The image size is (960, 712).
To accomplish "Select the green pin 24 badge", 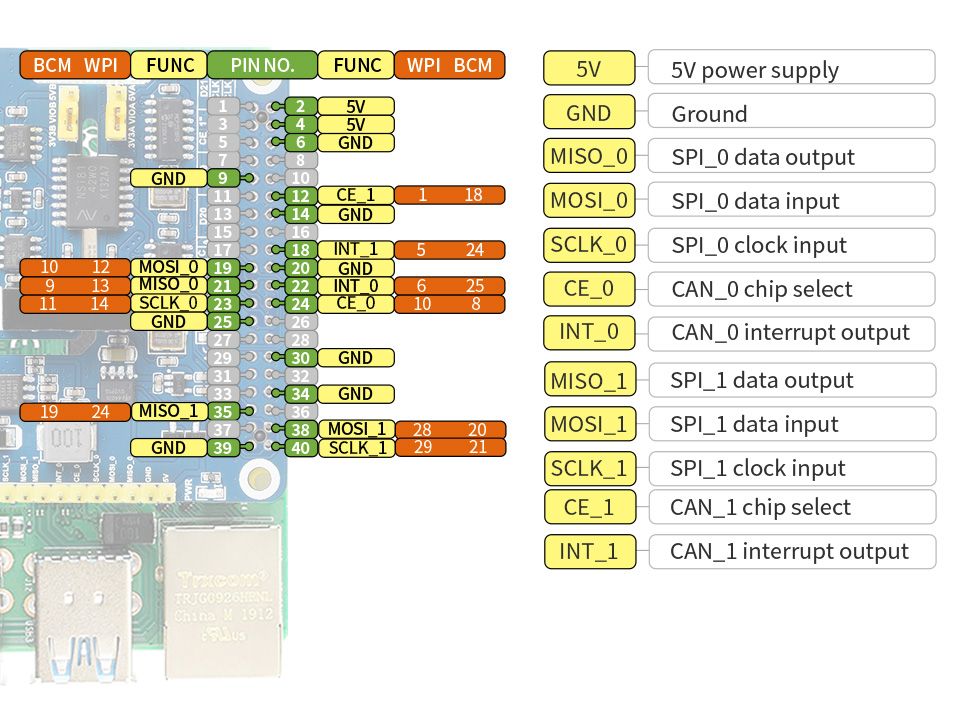I will (x=300, y=303).
